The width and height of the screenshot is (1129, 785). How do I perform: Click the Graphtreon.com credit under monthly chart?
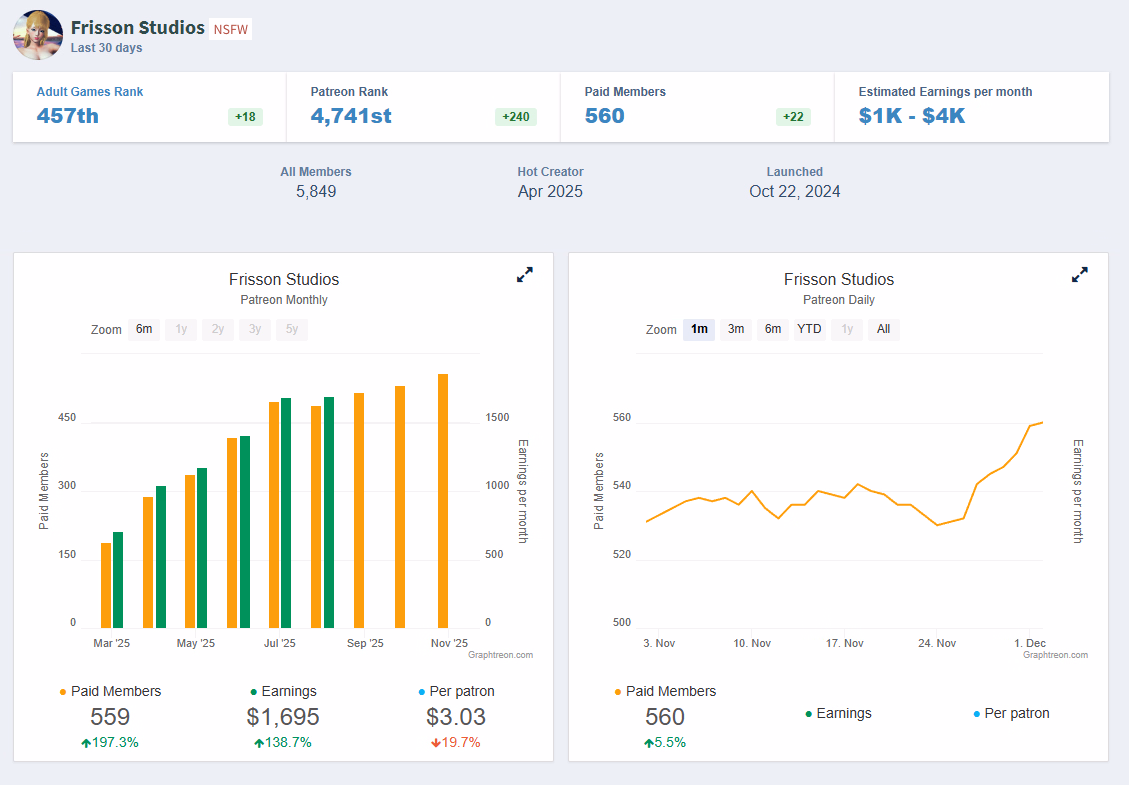(x=500, y=655)
